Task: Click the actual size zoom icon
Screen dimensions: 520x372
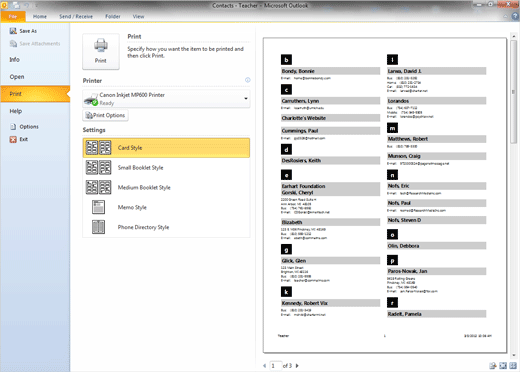Action: pyautogui.click(x=493, y=366)
